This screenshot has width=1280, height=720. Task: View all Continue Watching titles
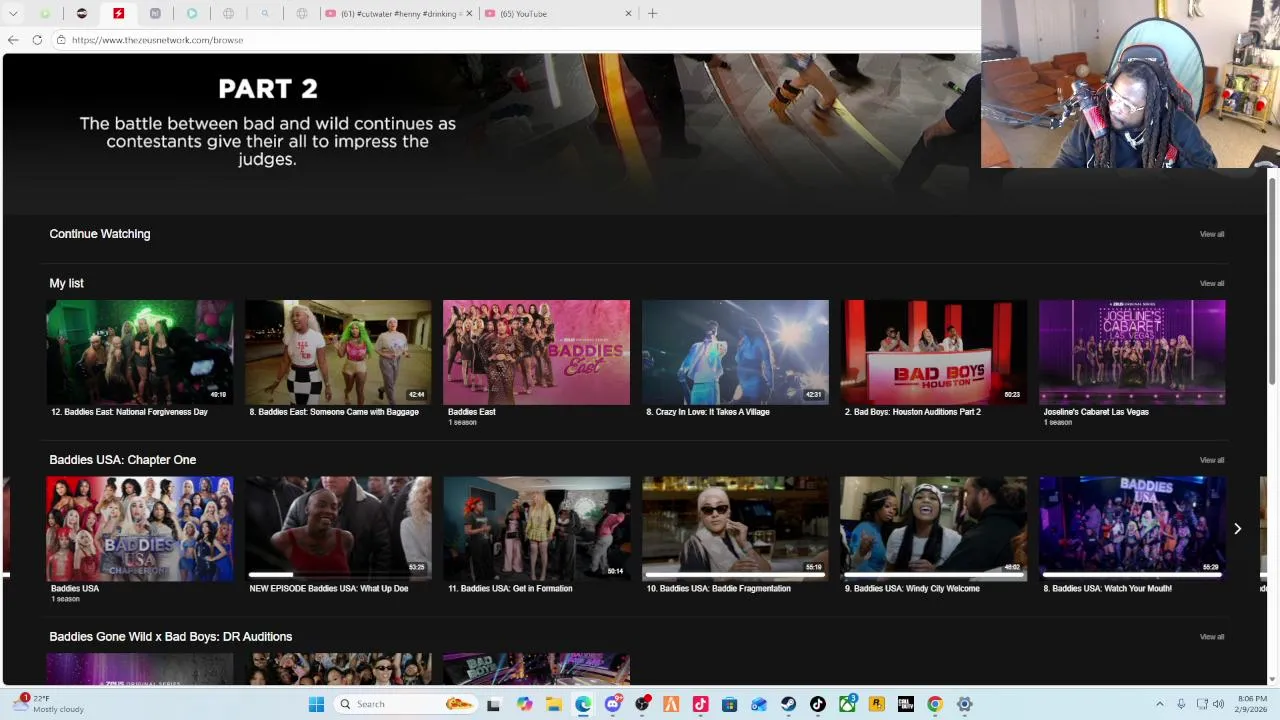point(1211,234)
